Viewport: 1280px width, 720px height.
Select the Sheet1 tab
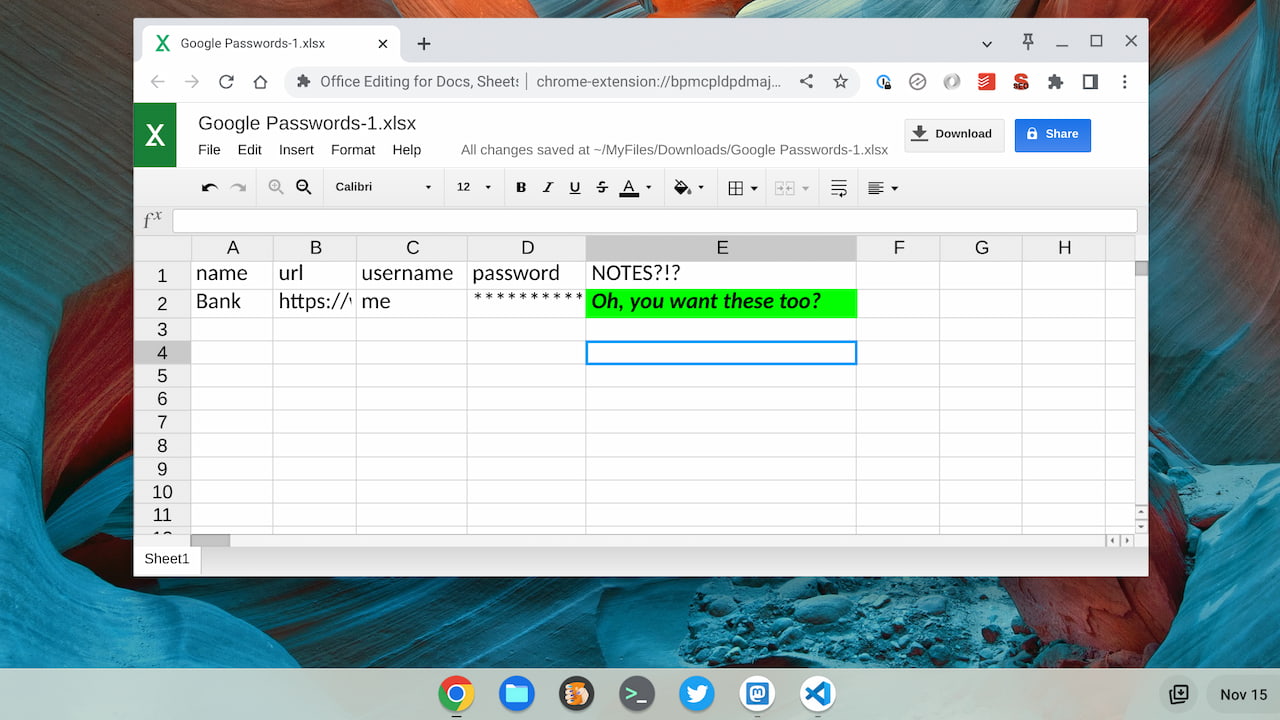tap(167, 559)
